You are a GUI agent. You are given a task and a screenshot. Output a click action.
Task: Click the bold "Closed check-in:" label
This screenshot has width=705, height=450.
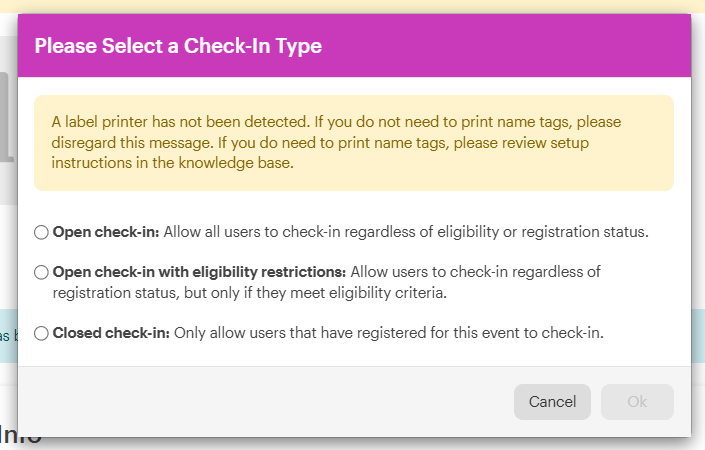pos(111,333)
